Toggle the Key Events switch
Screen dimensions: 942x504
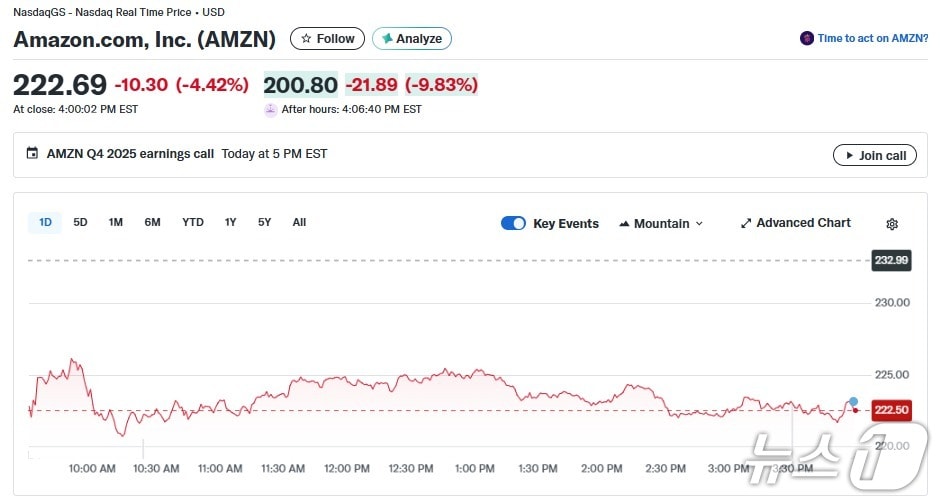(x=513, y=223)
